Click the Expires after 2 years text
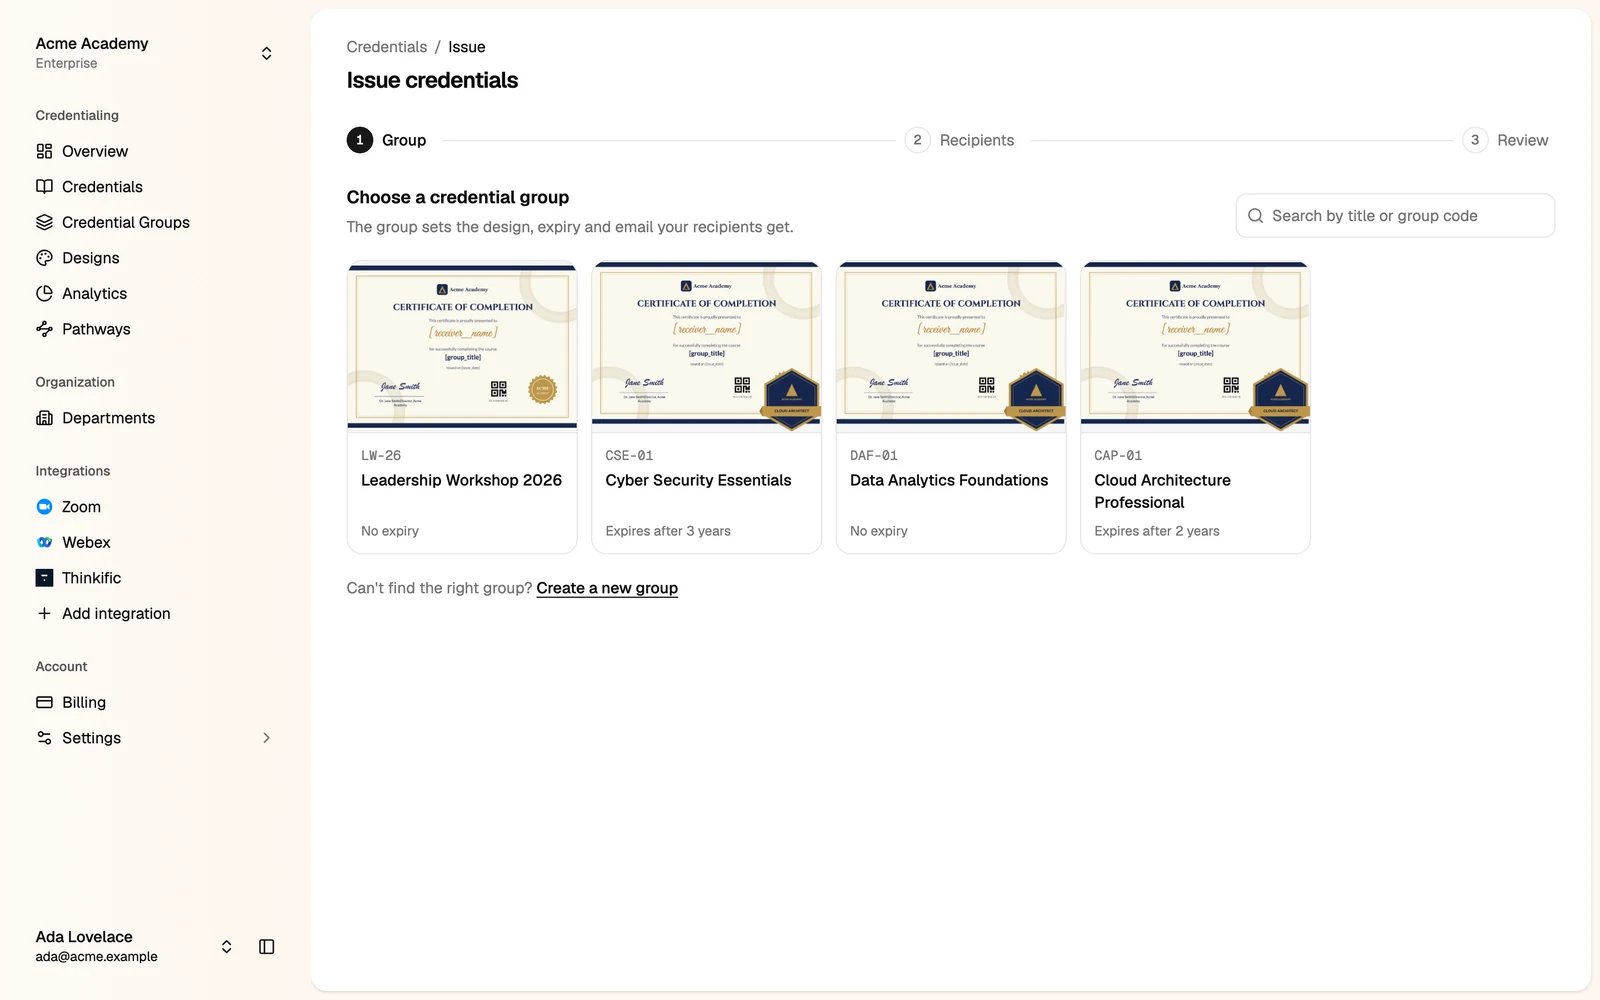This screenshot has height=1000, width=1600. [1157, 531]
